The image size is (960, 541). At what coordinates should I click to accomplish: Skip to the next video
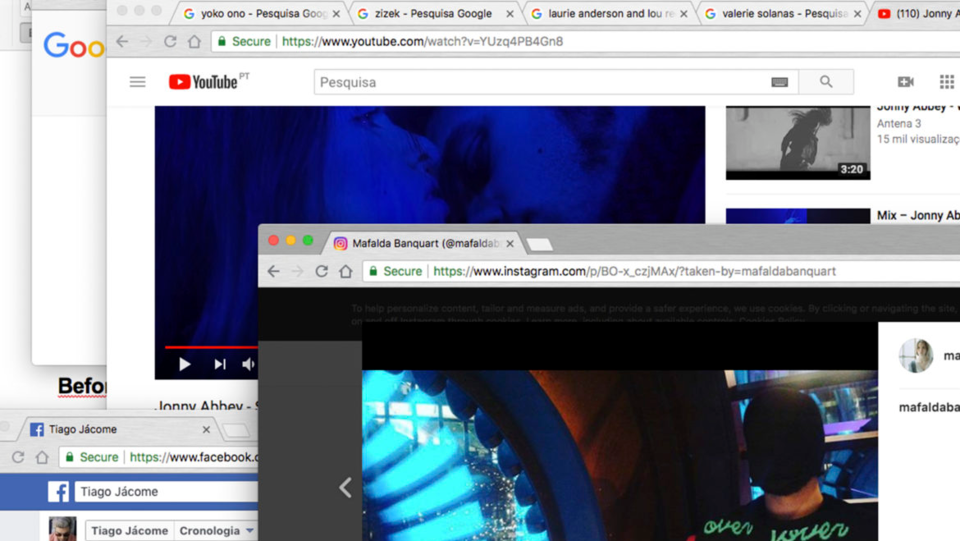coord(219,364)
